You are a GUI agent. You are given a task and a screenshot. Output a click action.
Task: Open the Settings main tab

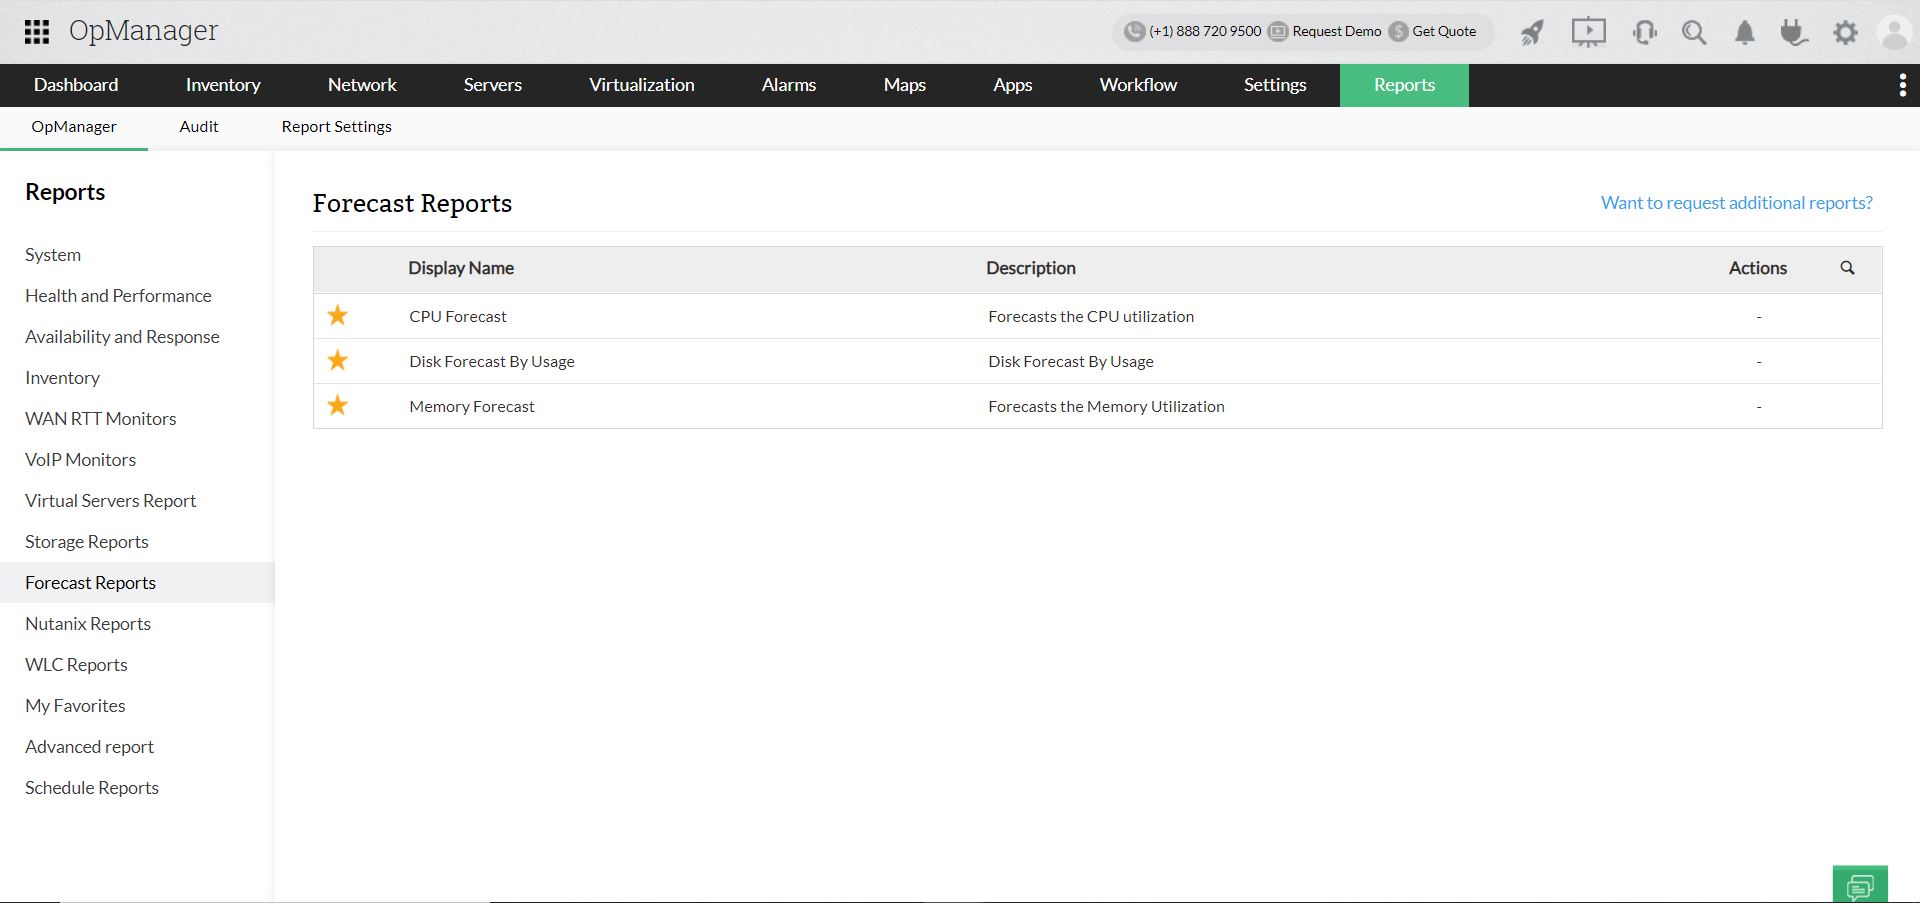coord(1275,85)
